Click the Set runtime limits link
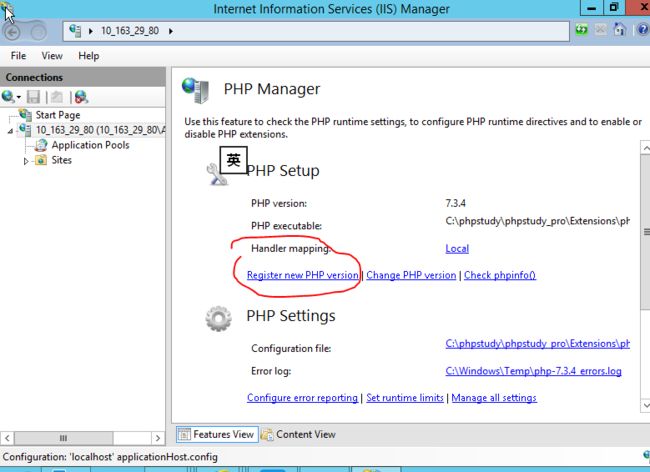The width and height of the screenshot is (650, 472). point(405,398)
